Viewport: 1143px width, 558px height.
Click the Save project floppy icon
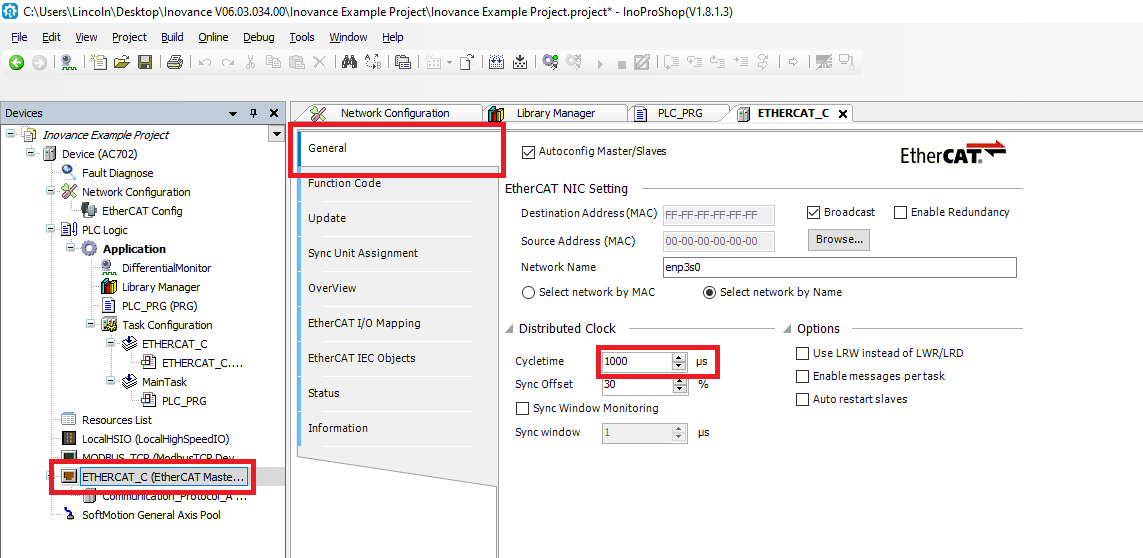pos(145,62)
